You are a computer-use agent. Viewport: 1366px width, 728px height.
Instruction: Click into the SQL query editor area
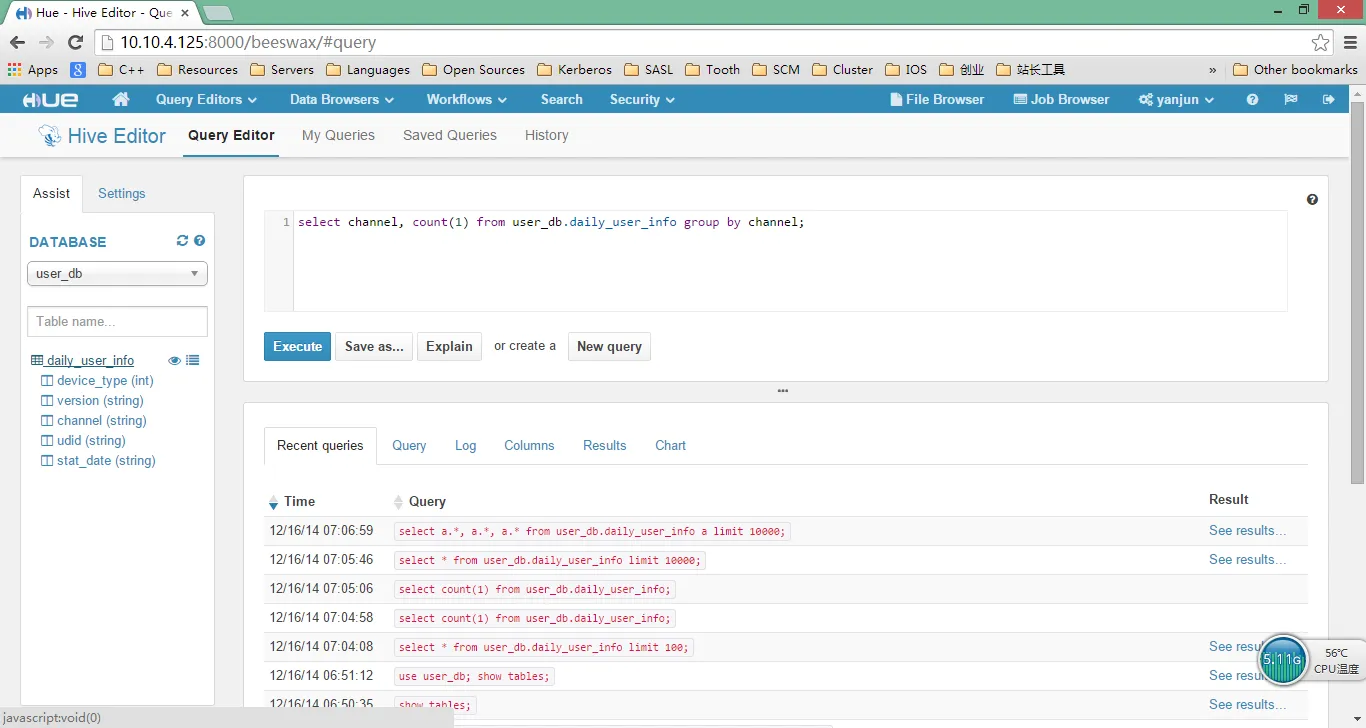pyautogui.click(x=790, y=261)
